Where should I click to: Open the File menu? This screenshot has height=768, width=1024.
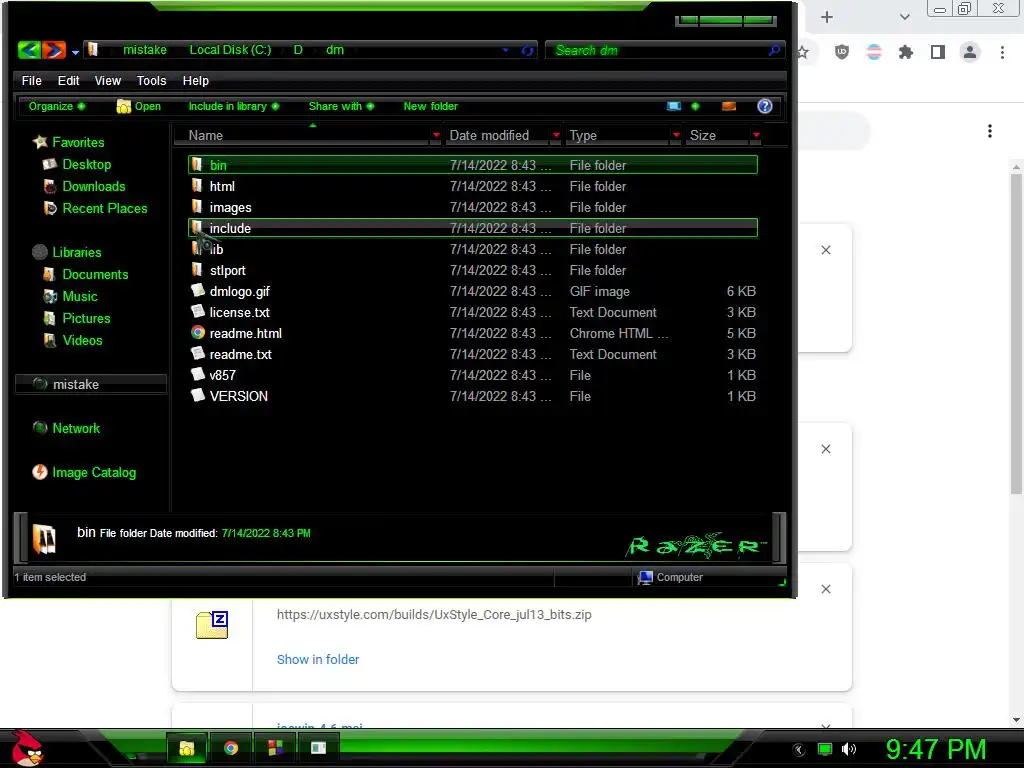[31, 80]
